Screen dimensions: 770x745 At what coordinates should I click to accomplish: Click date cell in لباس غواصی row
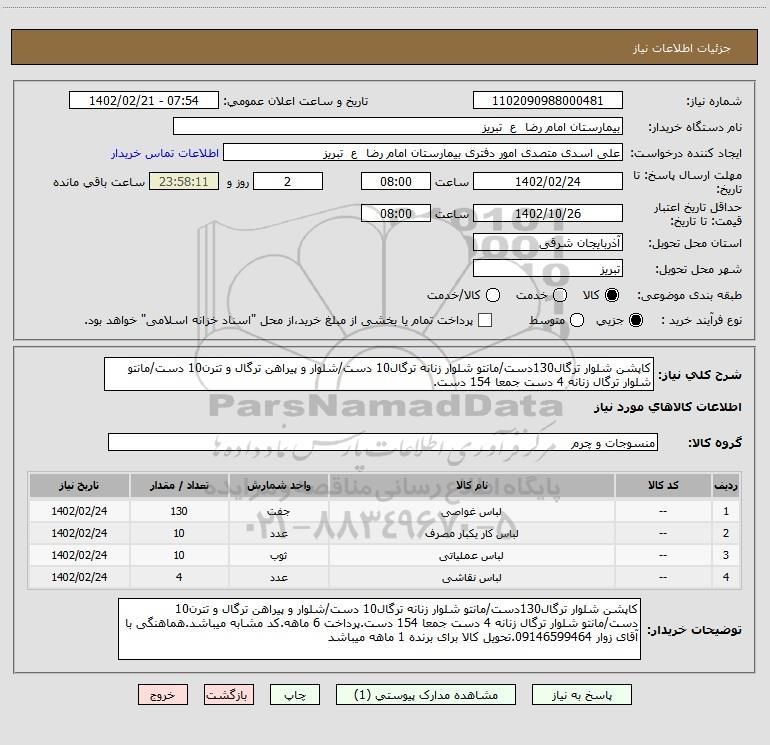click(x=79, y=511)
